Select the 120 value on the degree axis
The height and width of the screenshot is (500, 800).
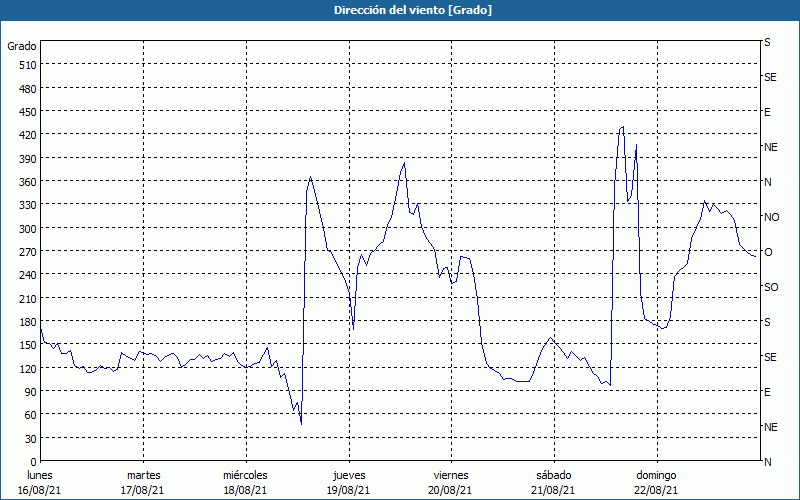tap(29, 368)
